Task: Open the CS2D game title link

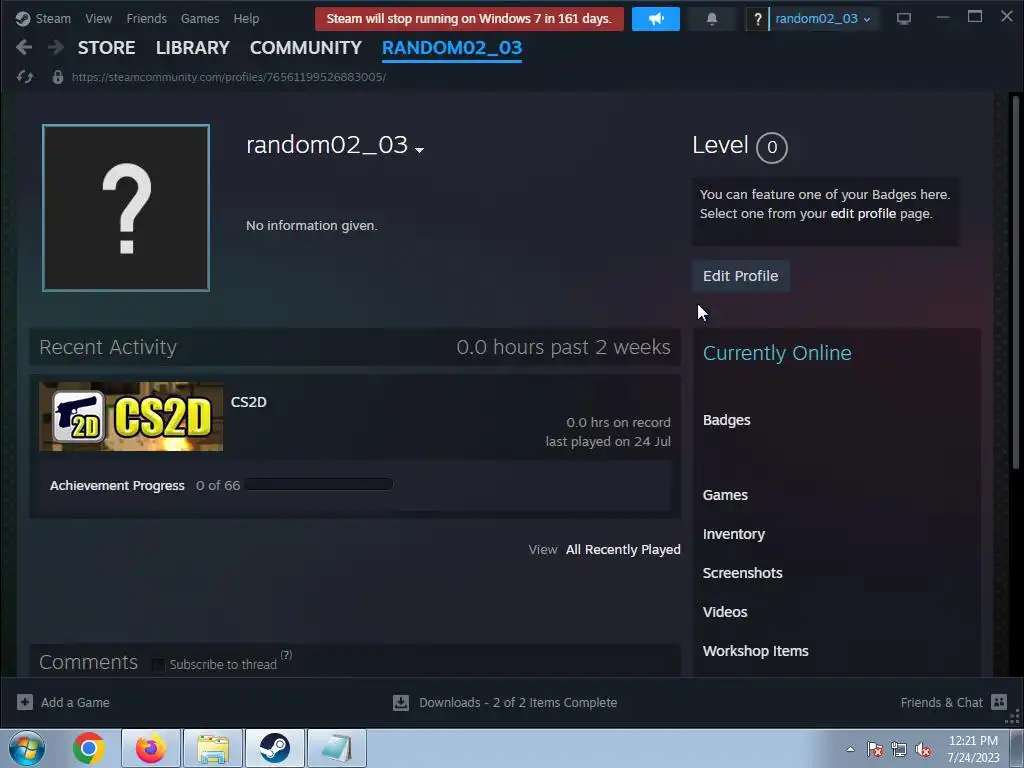Action: tap(249, 402)
